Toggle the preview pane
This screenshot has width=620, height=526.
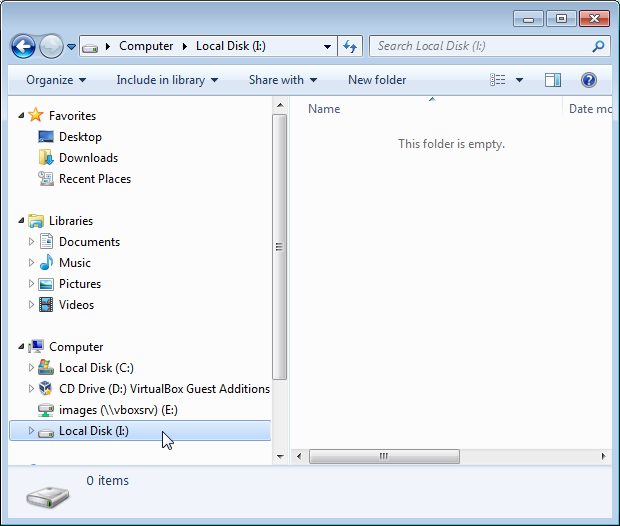pos(552,80)
